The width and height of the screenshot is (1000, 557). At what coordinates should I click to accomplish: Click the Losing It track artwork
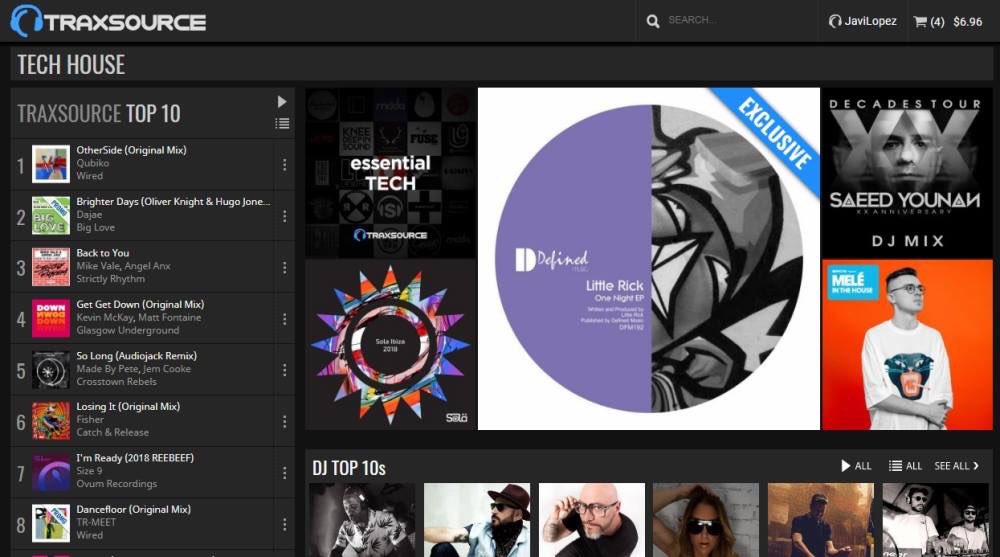tap(51, 421)
